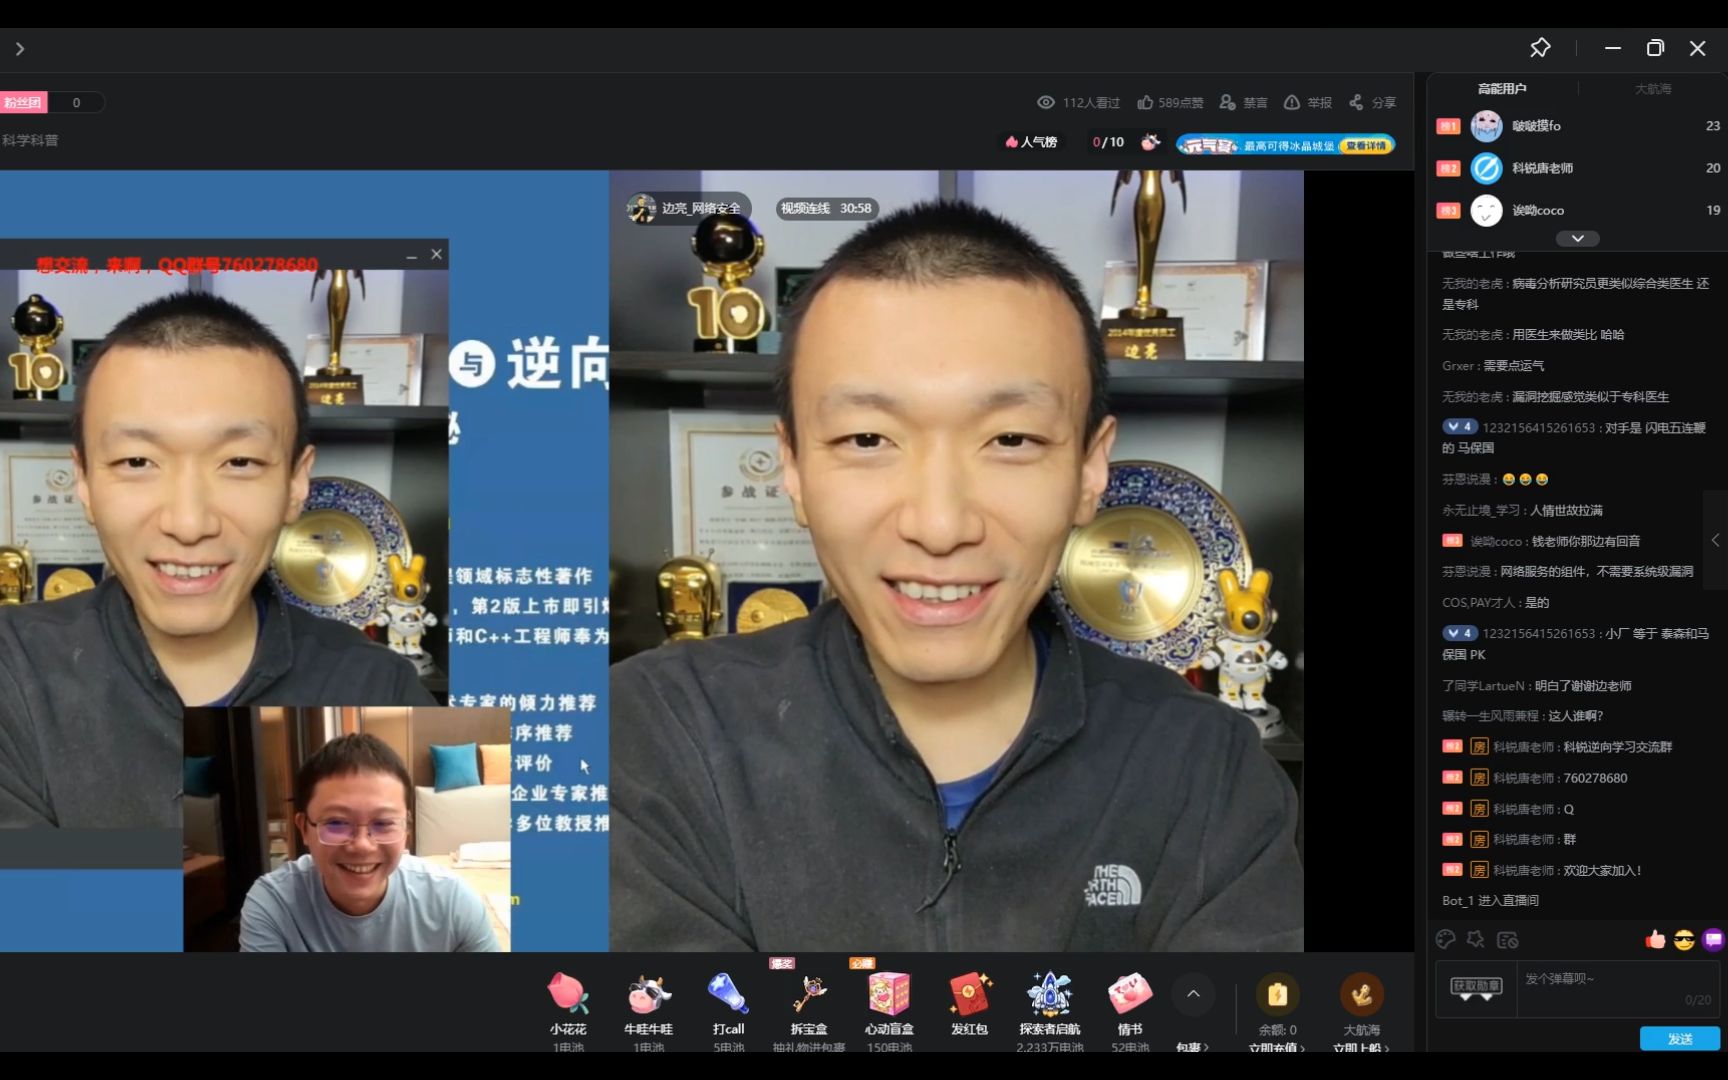Click chat message 欢迎大家加入!

click(x=1602, y=870)
